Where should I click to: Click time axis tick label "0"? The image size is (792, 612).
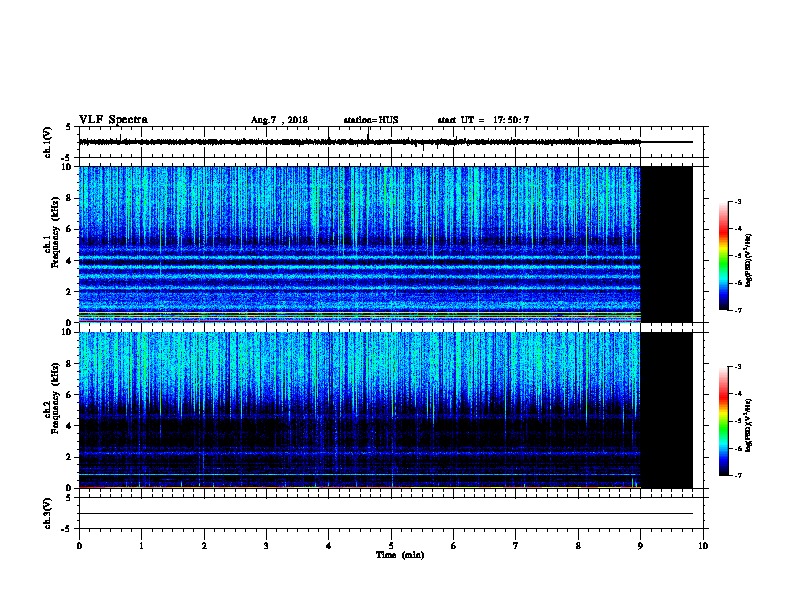tap(79, 546)
